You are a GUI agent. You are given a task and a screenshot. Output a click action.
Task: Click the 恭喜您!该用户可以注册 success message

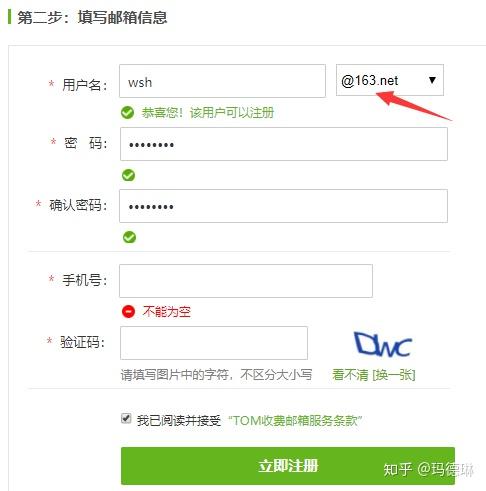click(208, 113)
